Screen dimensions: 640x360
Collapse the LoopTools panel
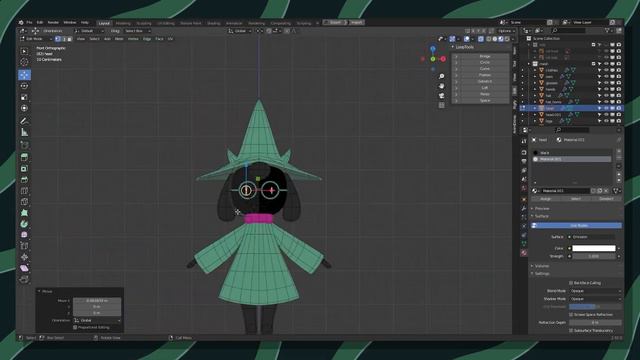click(x=465, y=47)
